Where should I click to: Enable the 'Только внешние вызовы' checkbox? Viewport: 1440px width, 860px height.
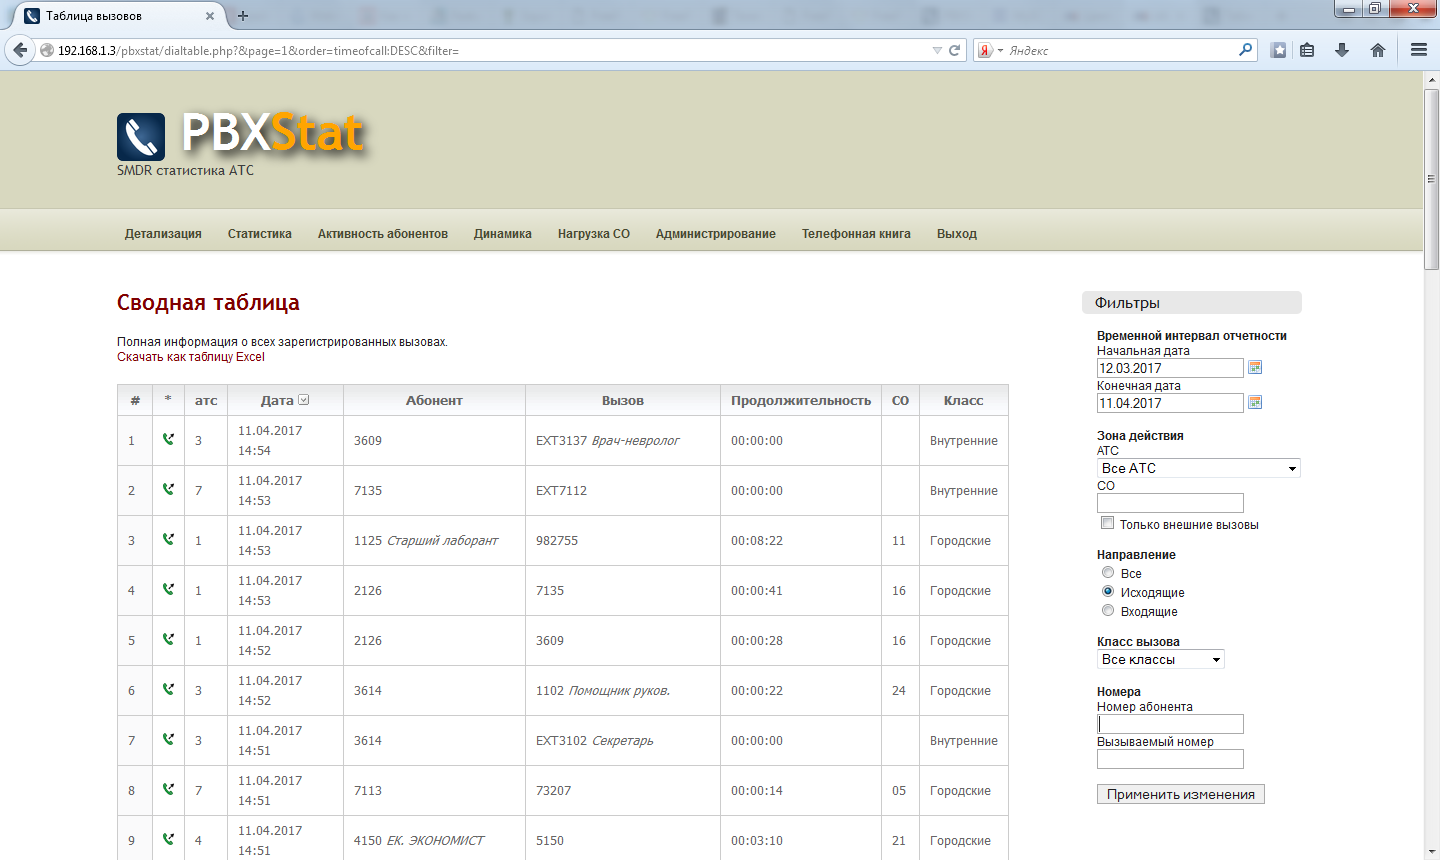[1107, 523]
